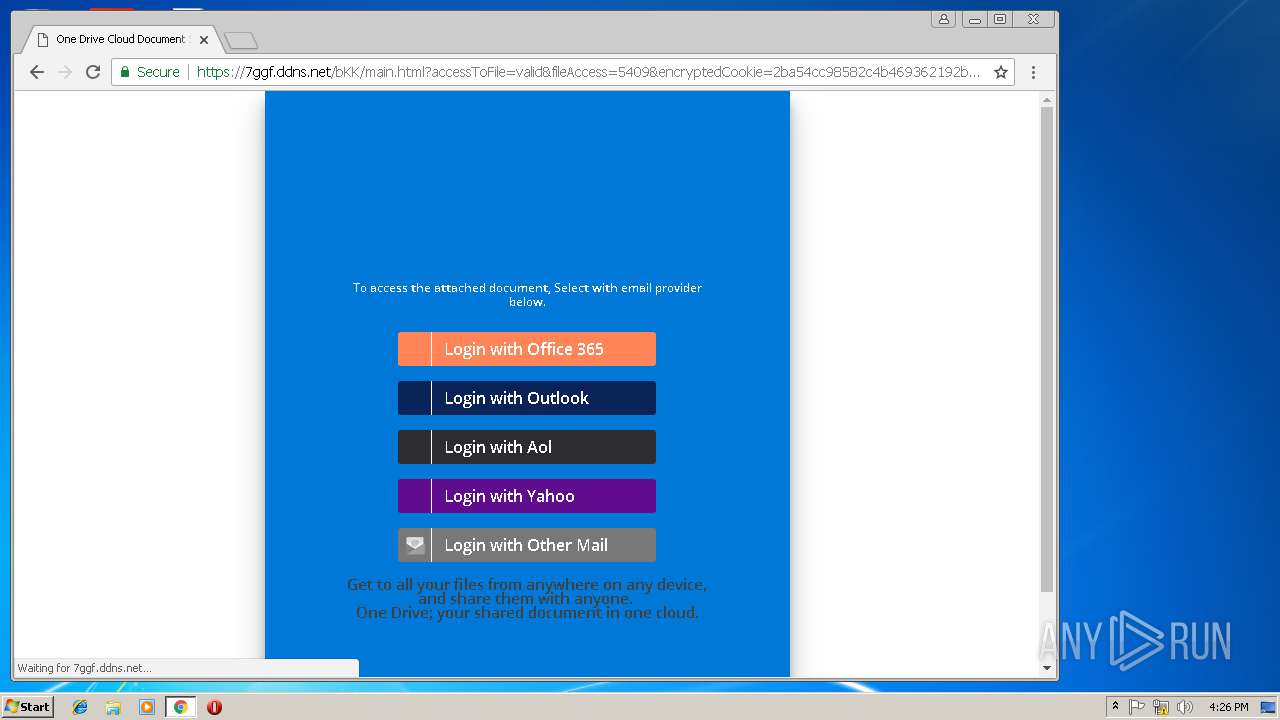Click the 'One Drive; your shared document' text

coord(527,613)
